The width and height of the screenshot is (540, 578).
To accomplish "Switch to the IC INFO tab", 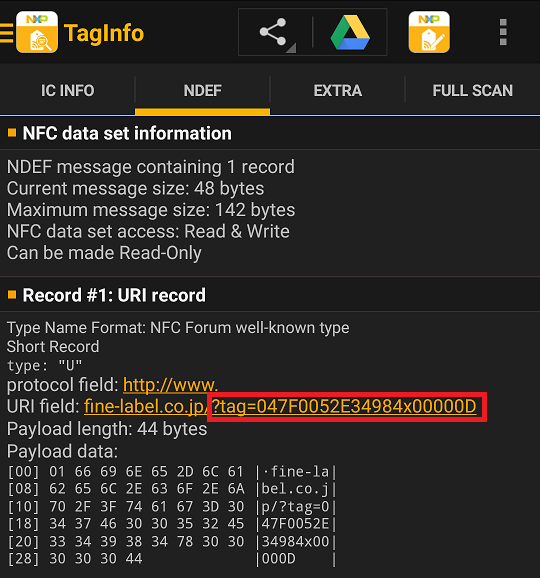I will click(x=67, y=90).
